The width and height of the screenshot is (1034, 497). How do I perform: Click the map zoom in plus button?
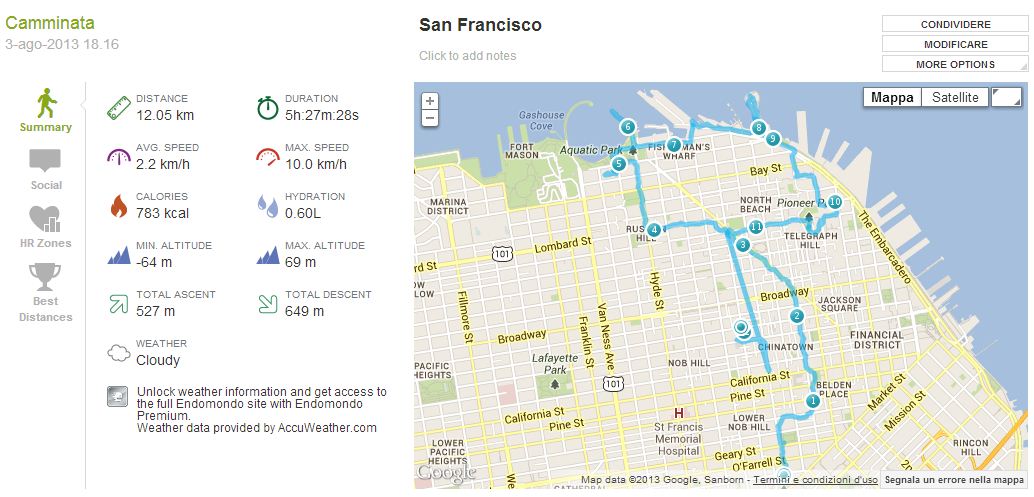tap(430, 101)
